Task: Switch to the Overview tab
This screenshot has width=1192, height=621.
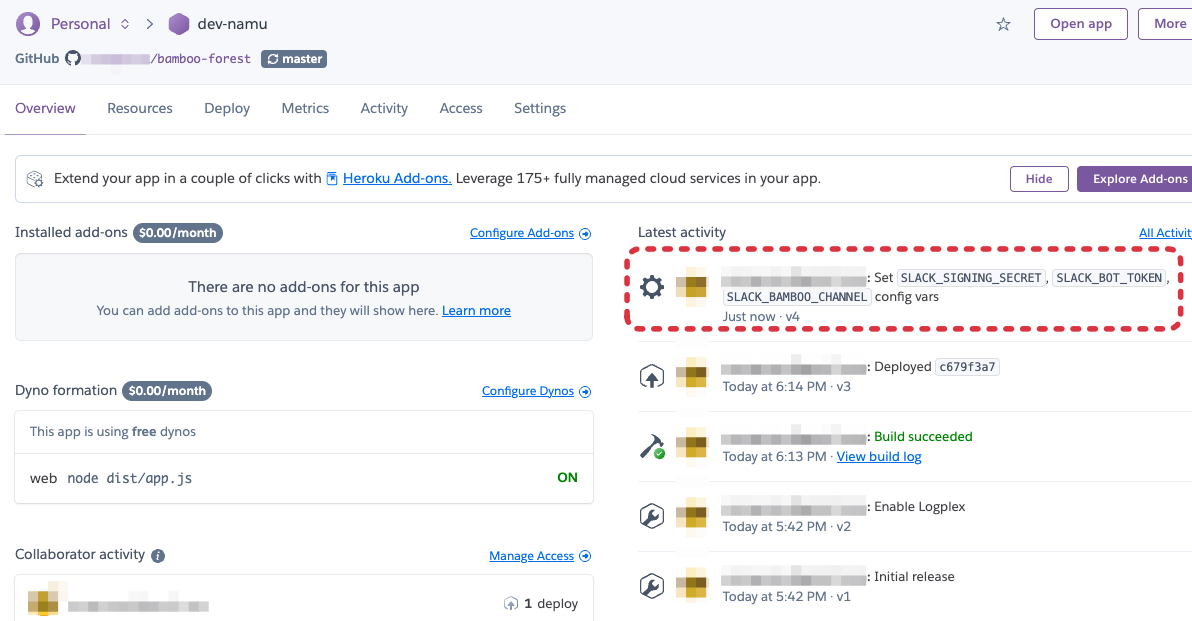Action: [45, 108]
